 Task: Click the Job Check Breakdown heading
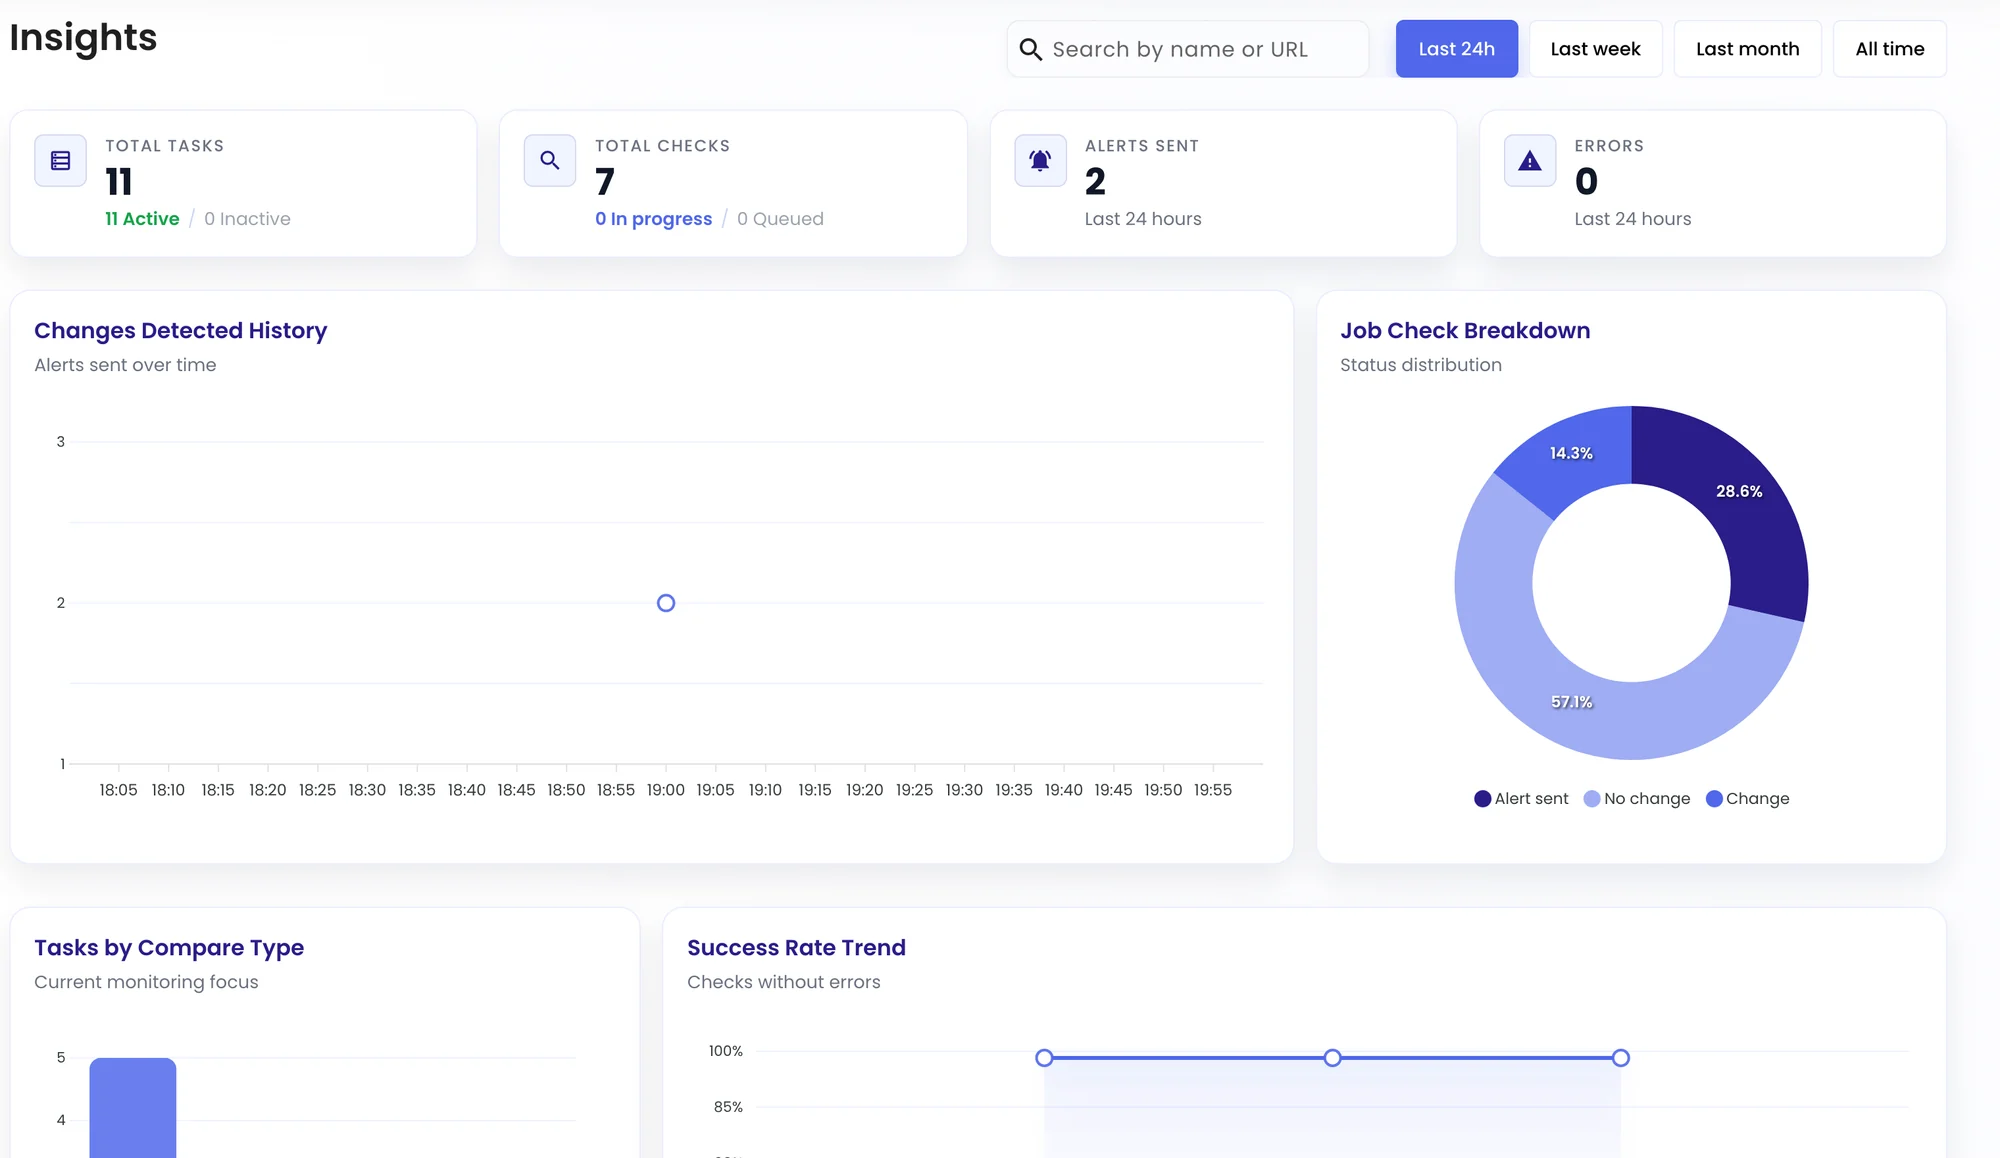(1465, 330)
